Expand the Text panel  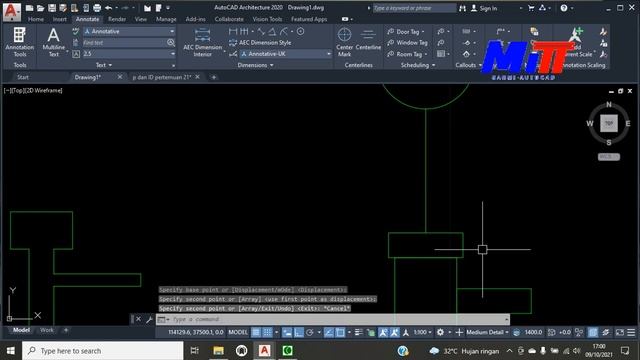104,65
